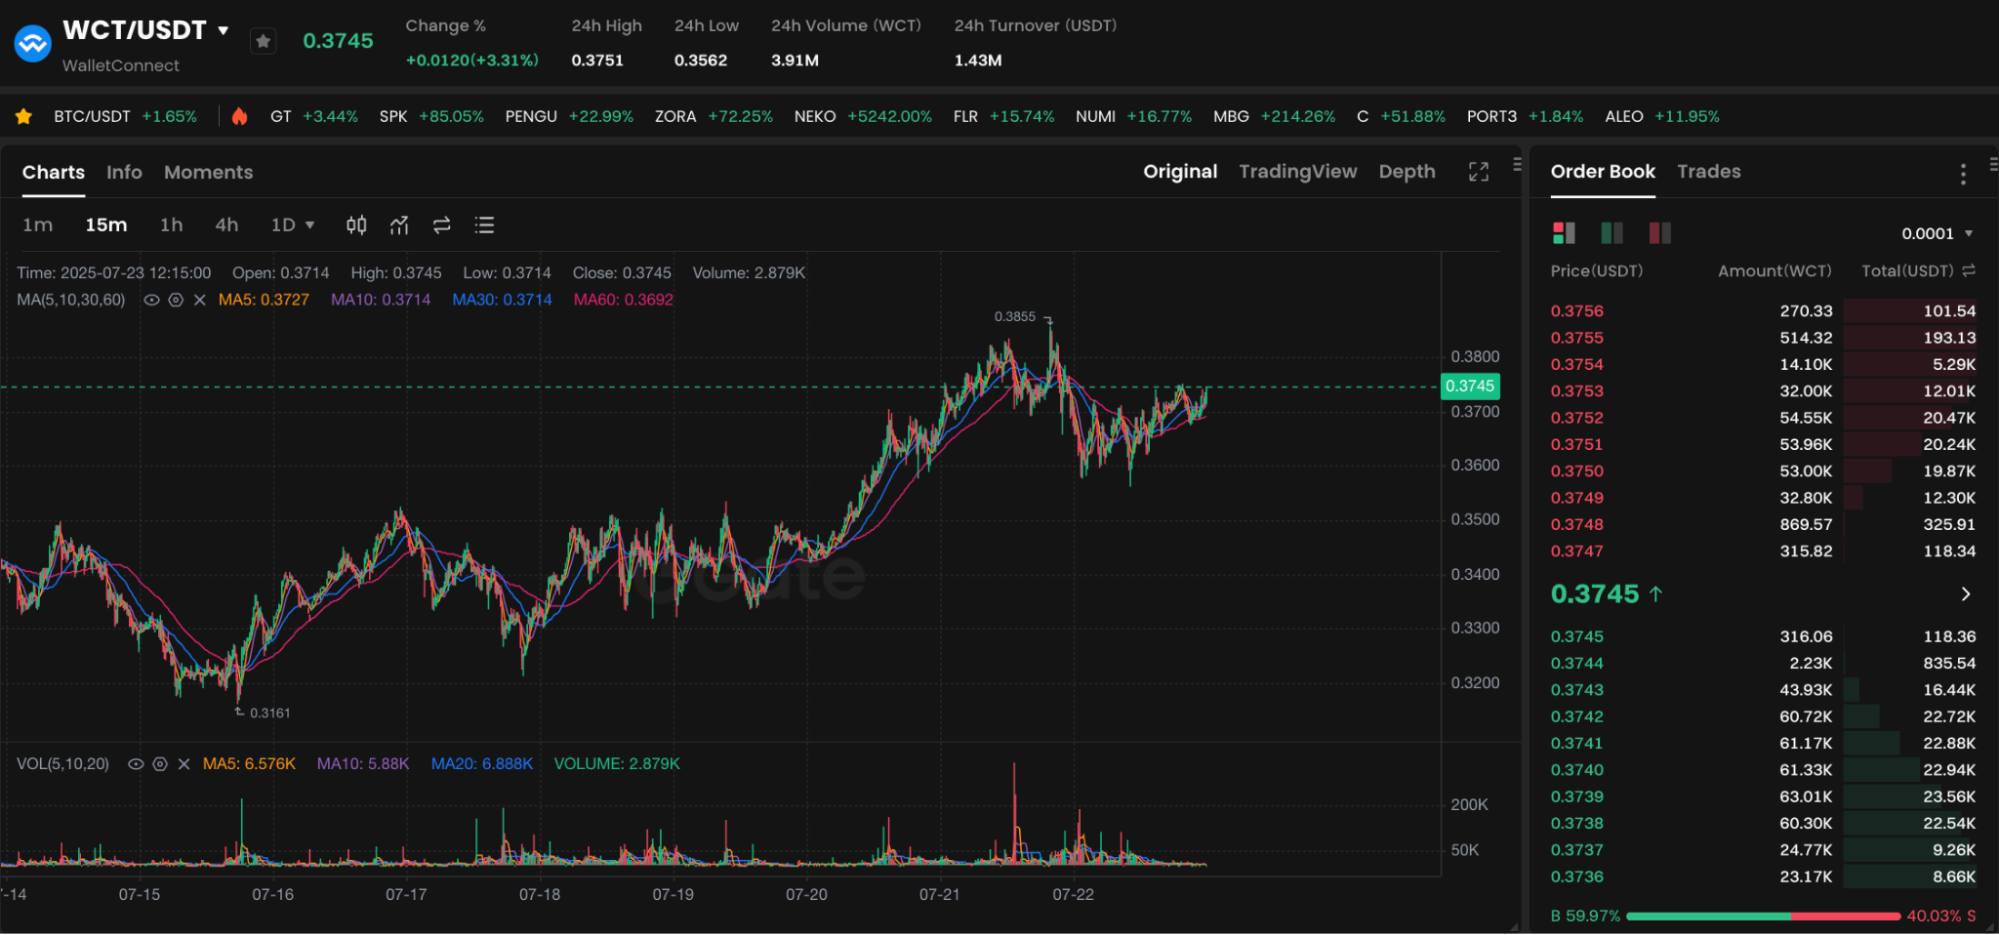Click the favorites star in ticker bar
The height and width of the screenshot is (935, 1999).
click(24, 117)
